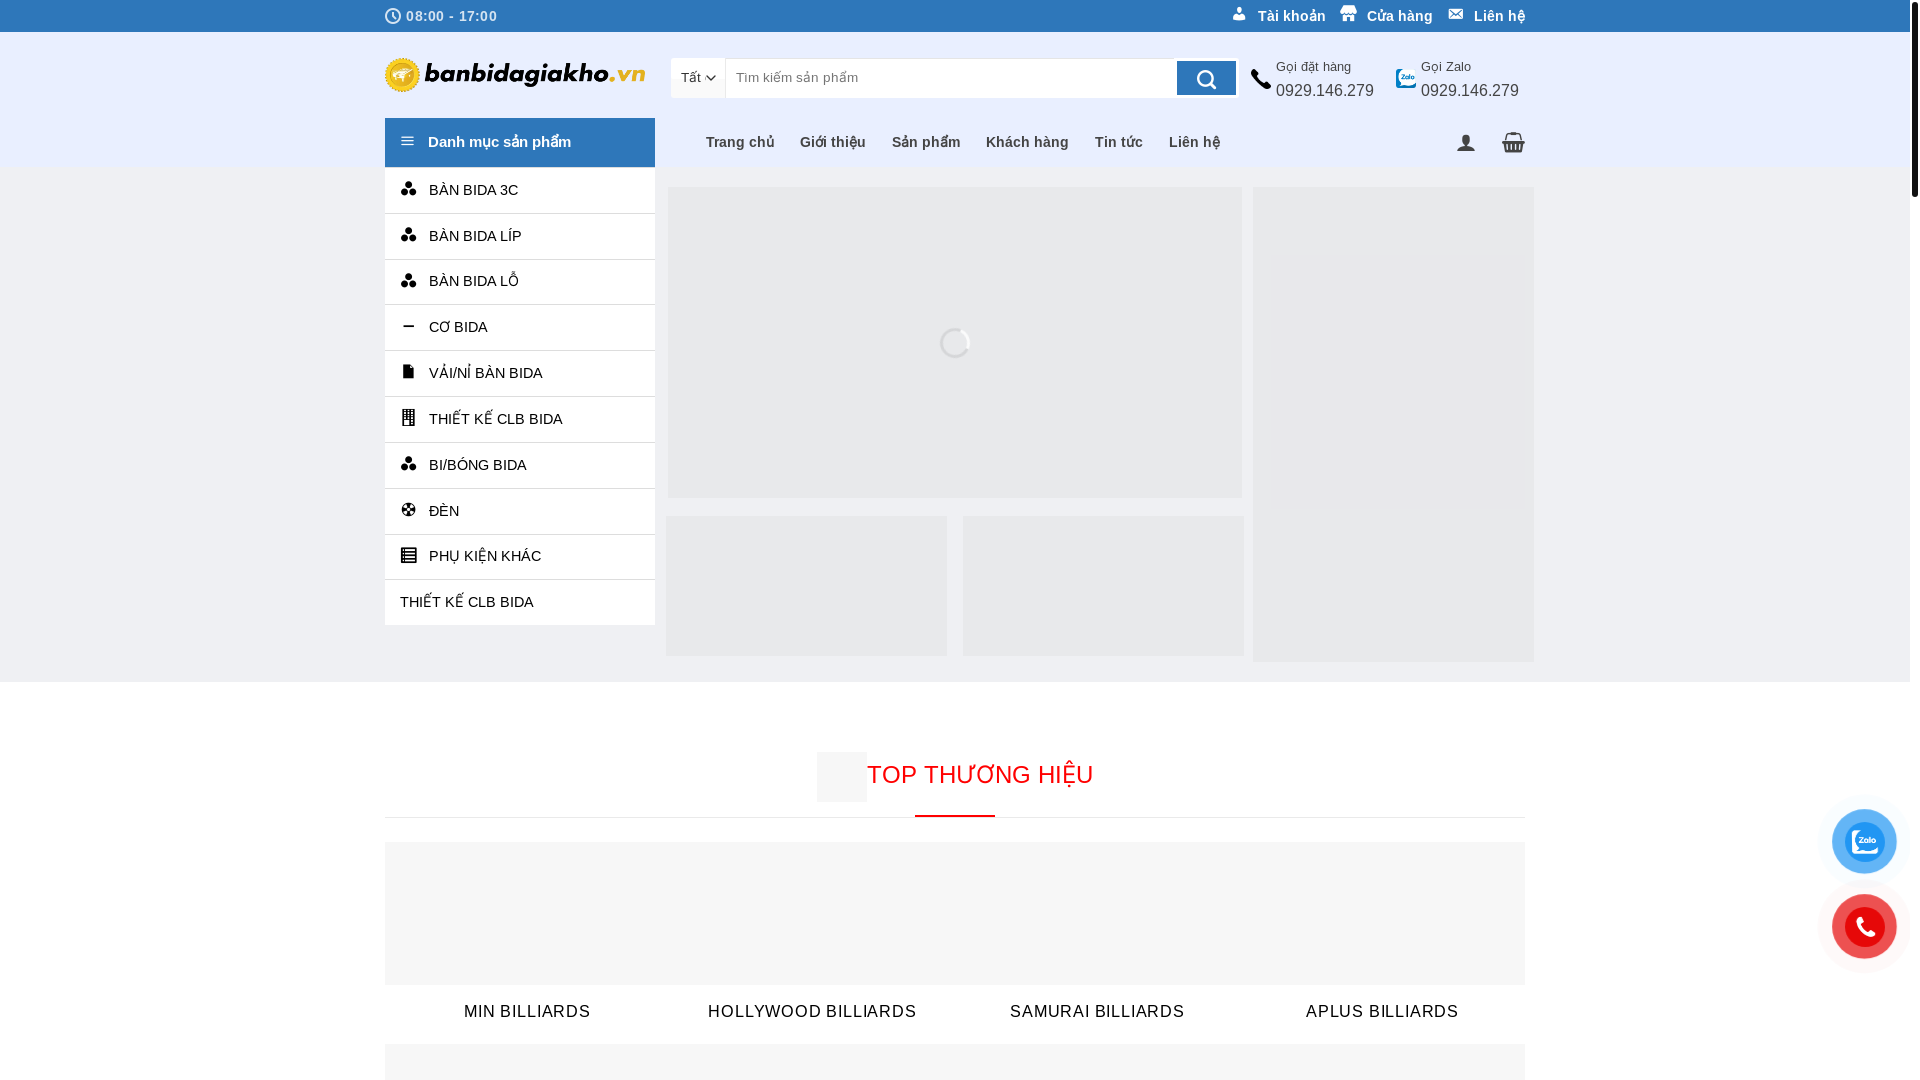
Task: Click the balls icon beside BÀN BIDA 3C
Action: pos(408,189)
